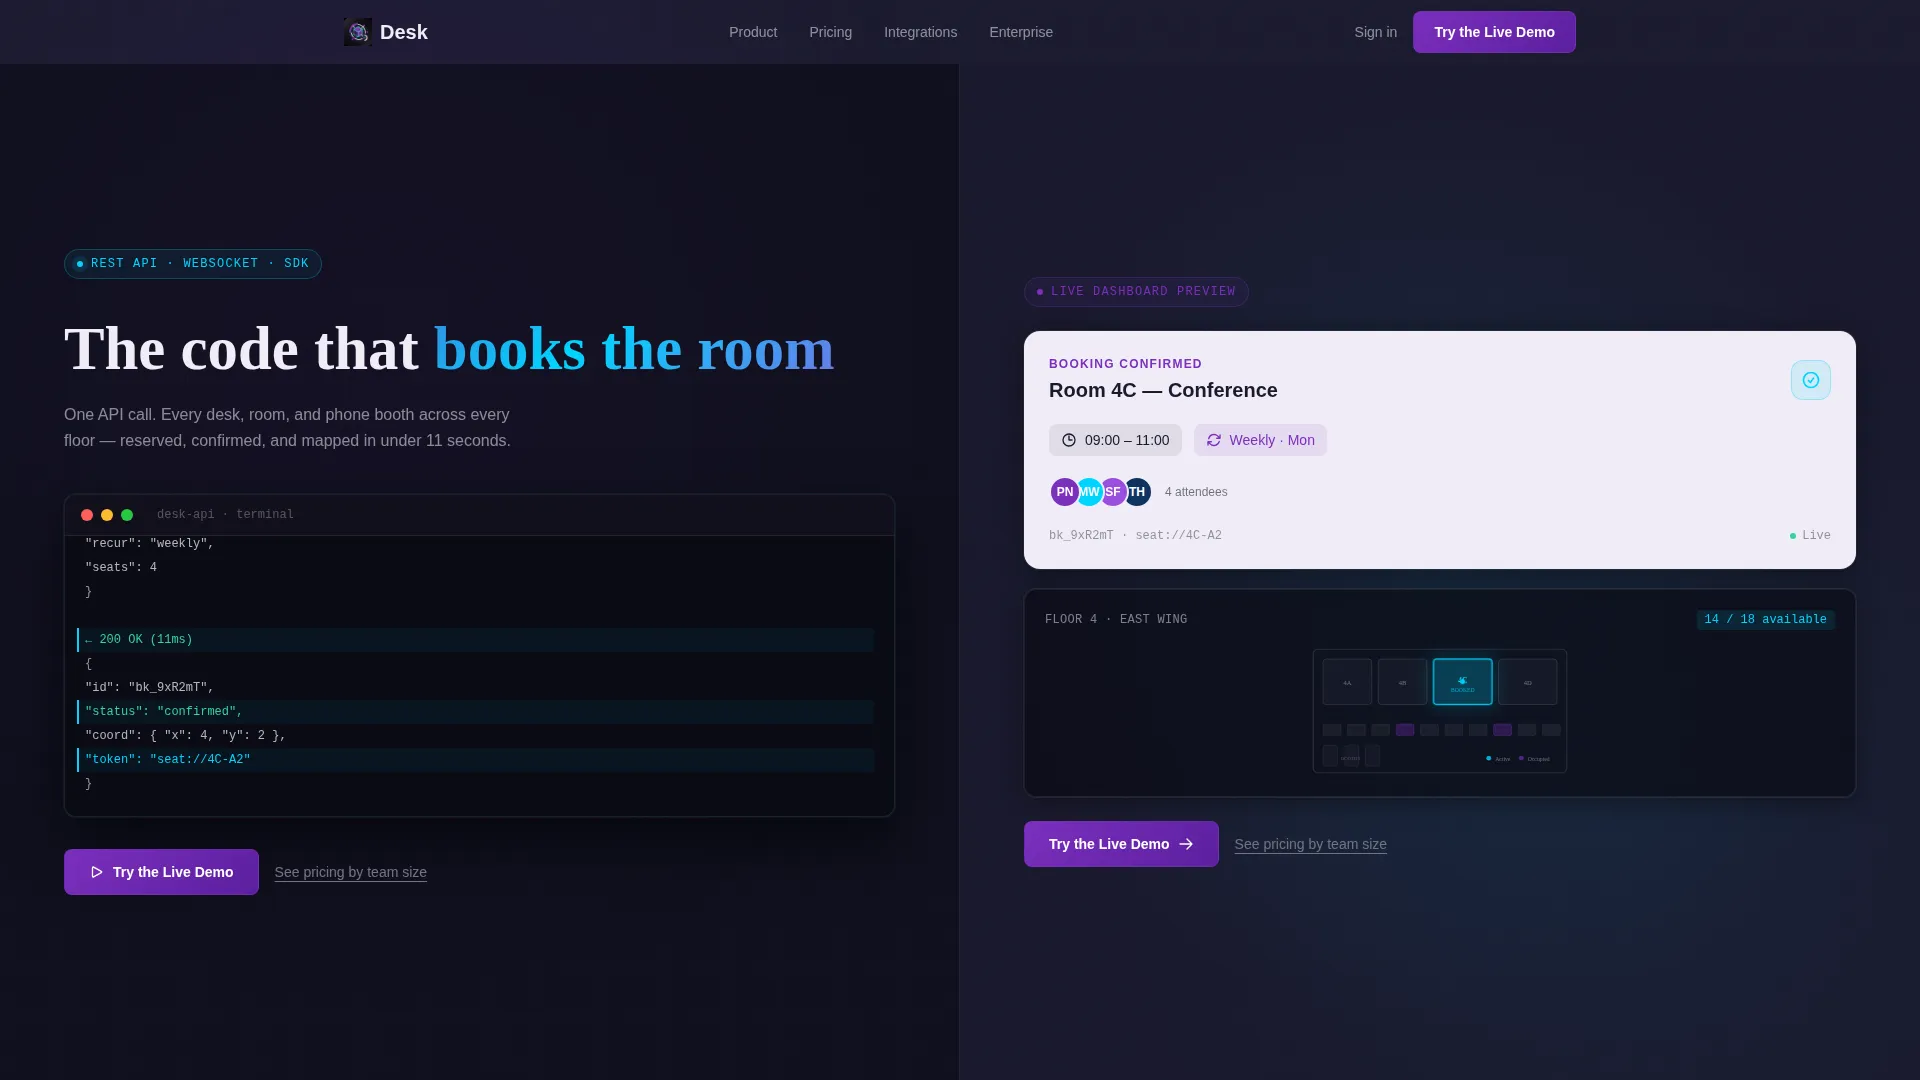Click the play-icon Try the Live Demo button

(x=161, y=872)
